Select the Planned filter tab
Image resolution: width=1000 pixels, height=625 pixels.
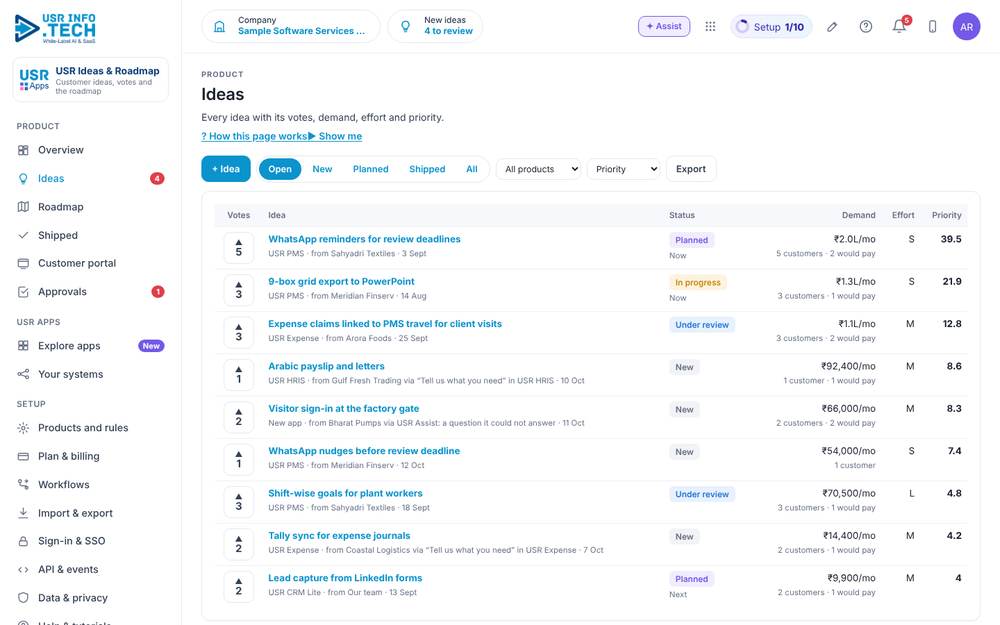tap(371, 169)
